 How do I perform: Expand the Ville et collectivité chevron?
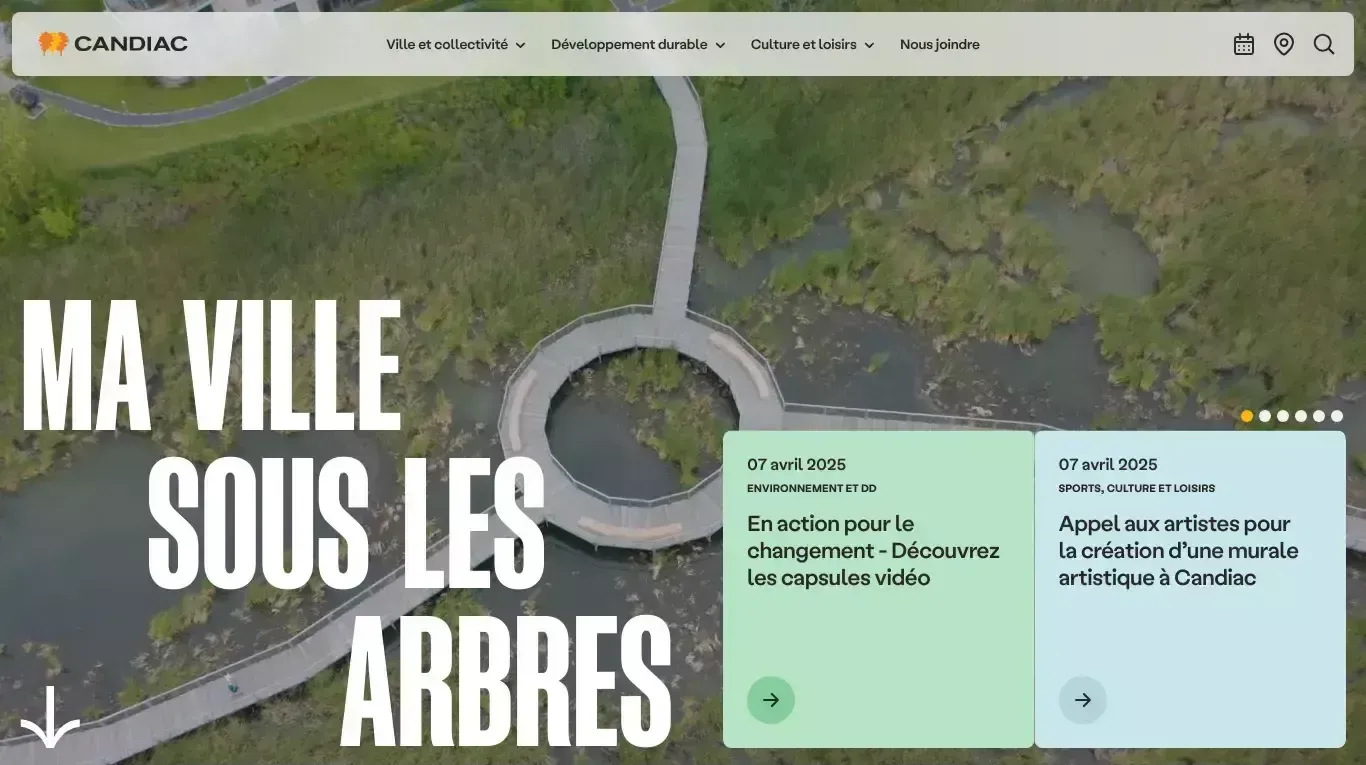tap(520, 45)
